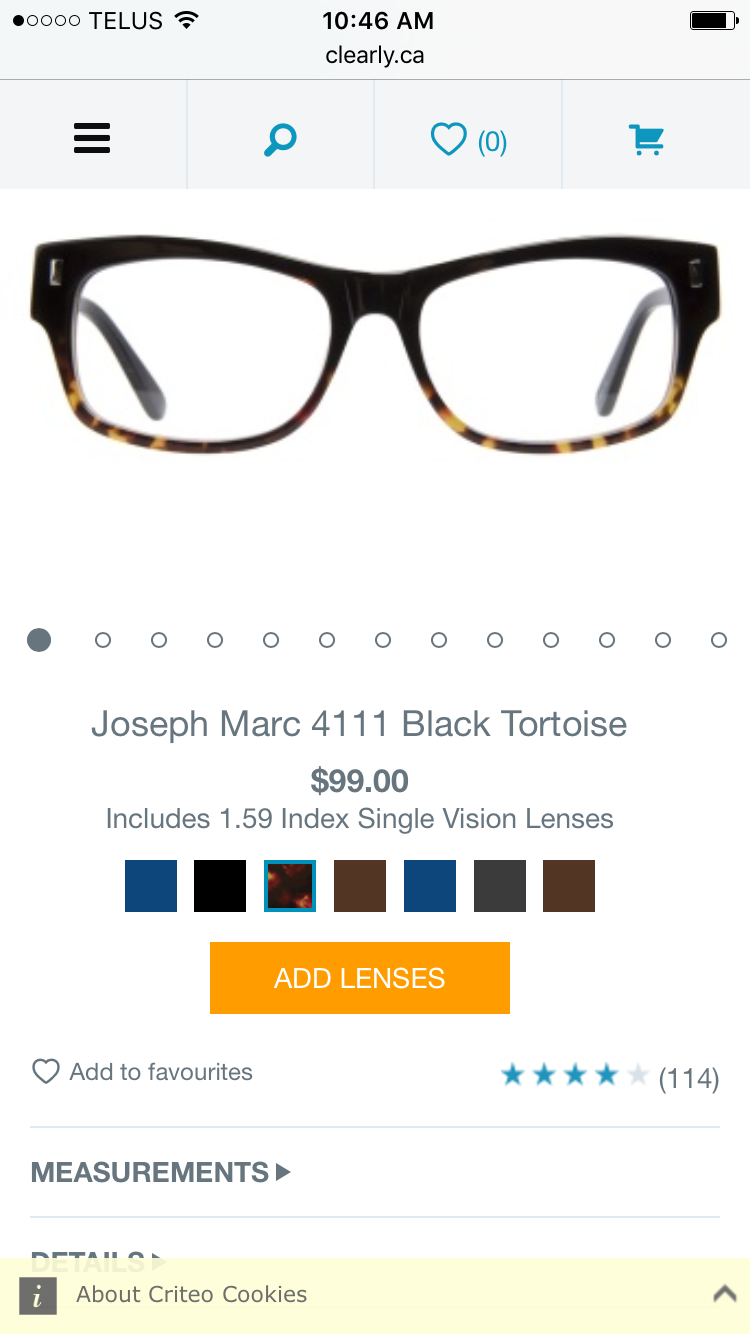Image resolution: width=750 pixels, height=1334 pixels.
Task: Open favourites heart counter in header
Action: 468,140
